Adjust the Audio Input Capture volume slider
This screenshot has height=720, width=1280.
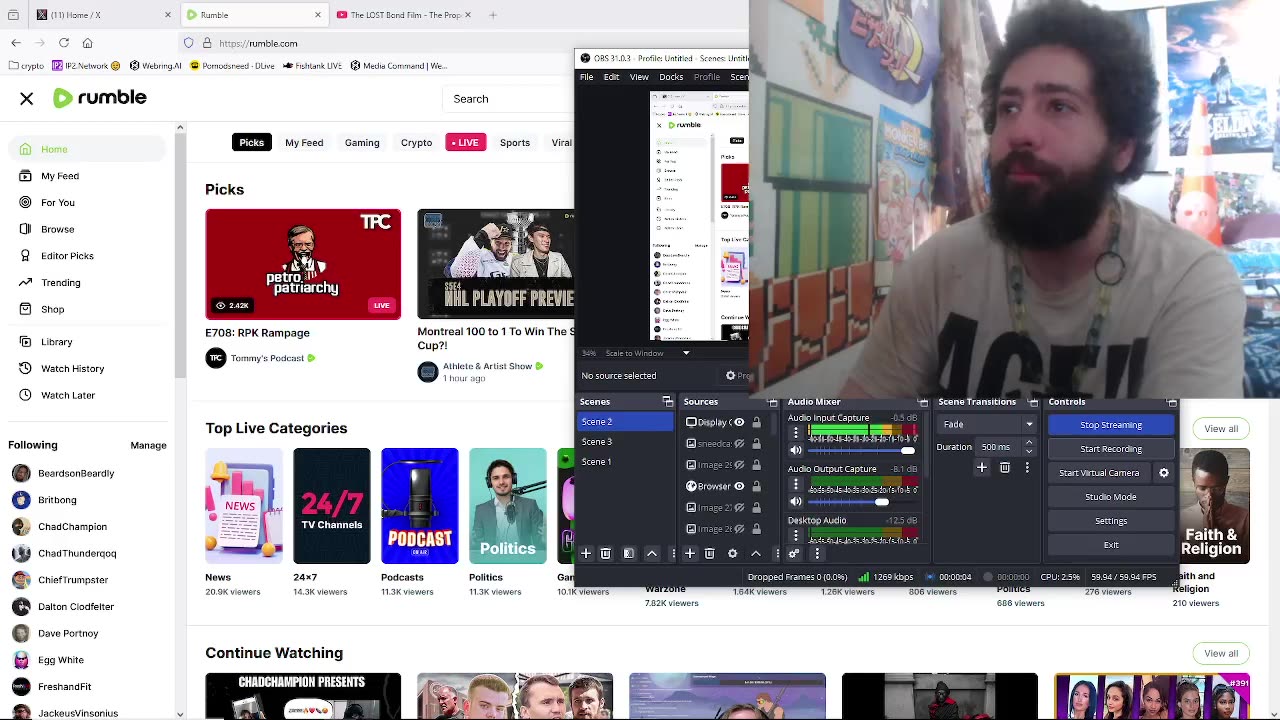(861, 450)
